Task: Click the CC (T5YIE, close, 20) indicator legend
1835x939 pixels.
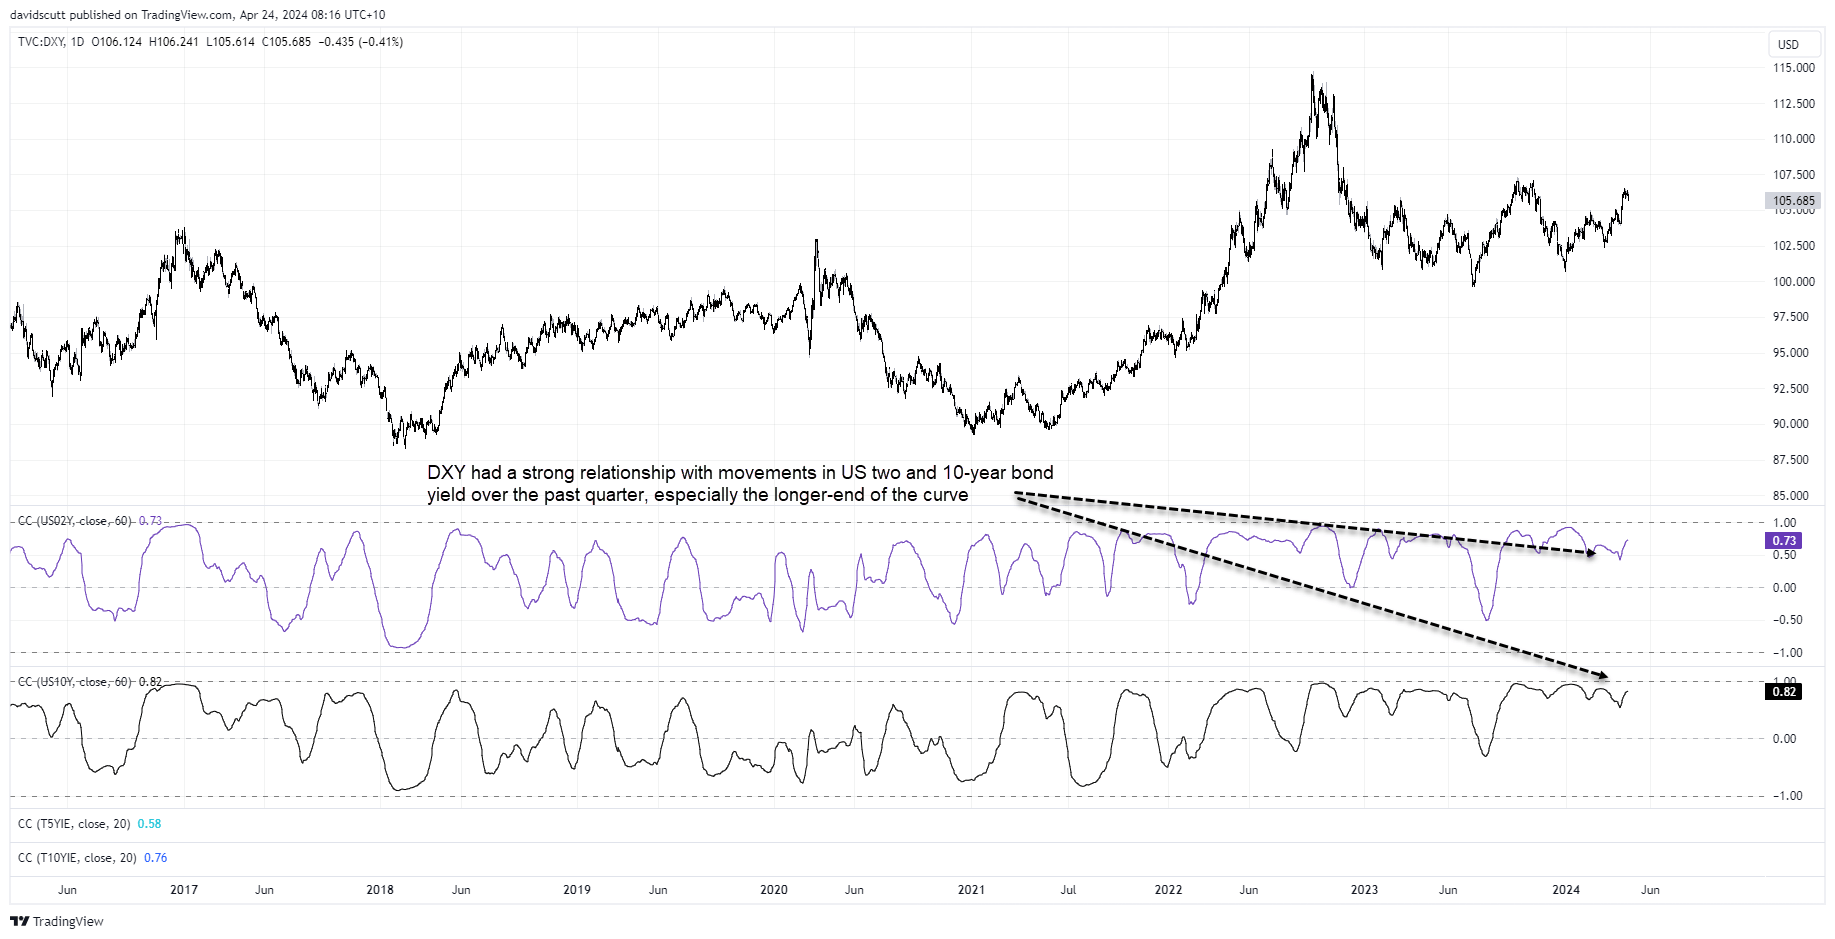Action: 74,824
